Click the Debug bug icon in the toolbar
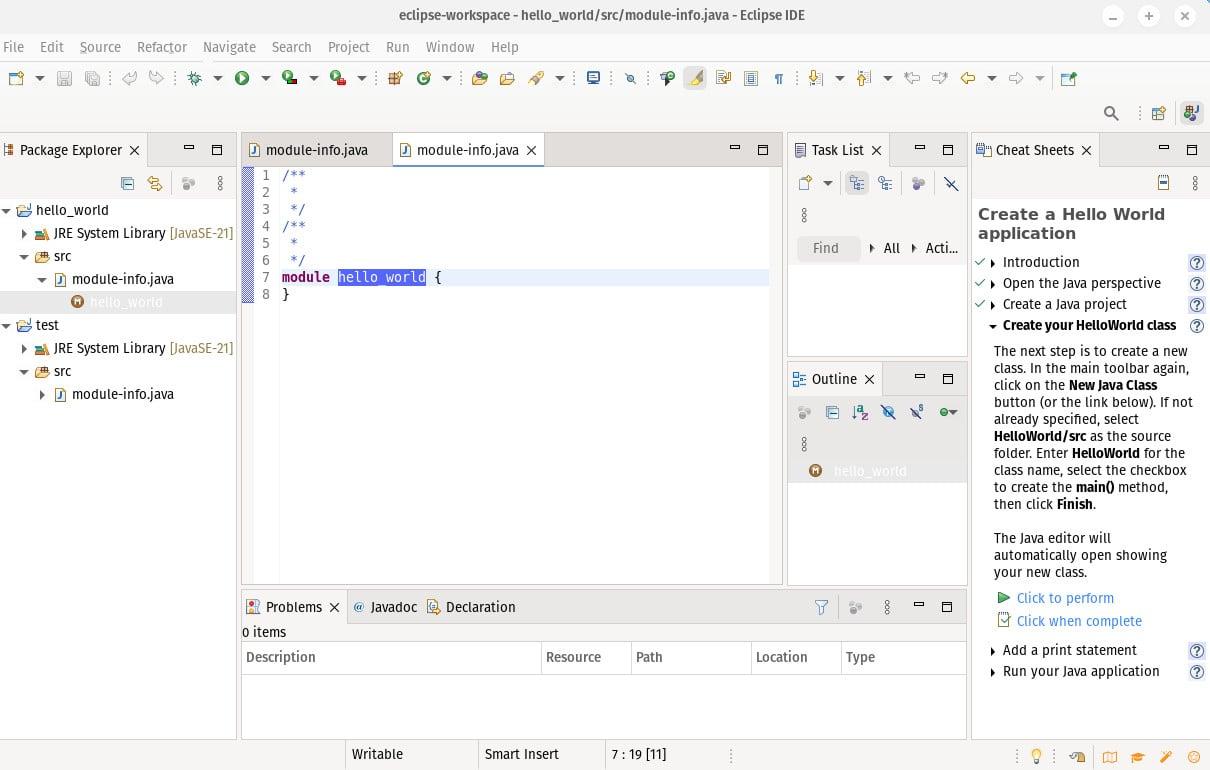 click(194, 78)
